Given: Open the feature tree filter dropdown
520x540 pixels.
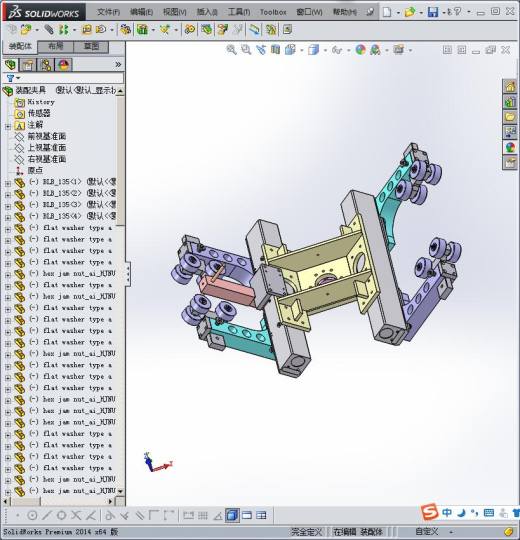Looking at the screenshot, I should (x=13, y=78).
